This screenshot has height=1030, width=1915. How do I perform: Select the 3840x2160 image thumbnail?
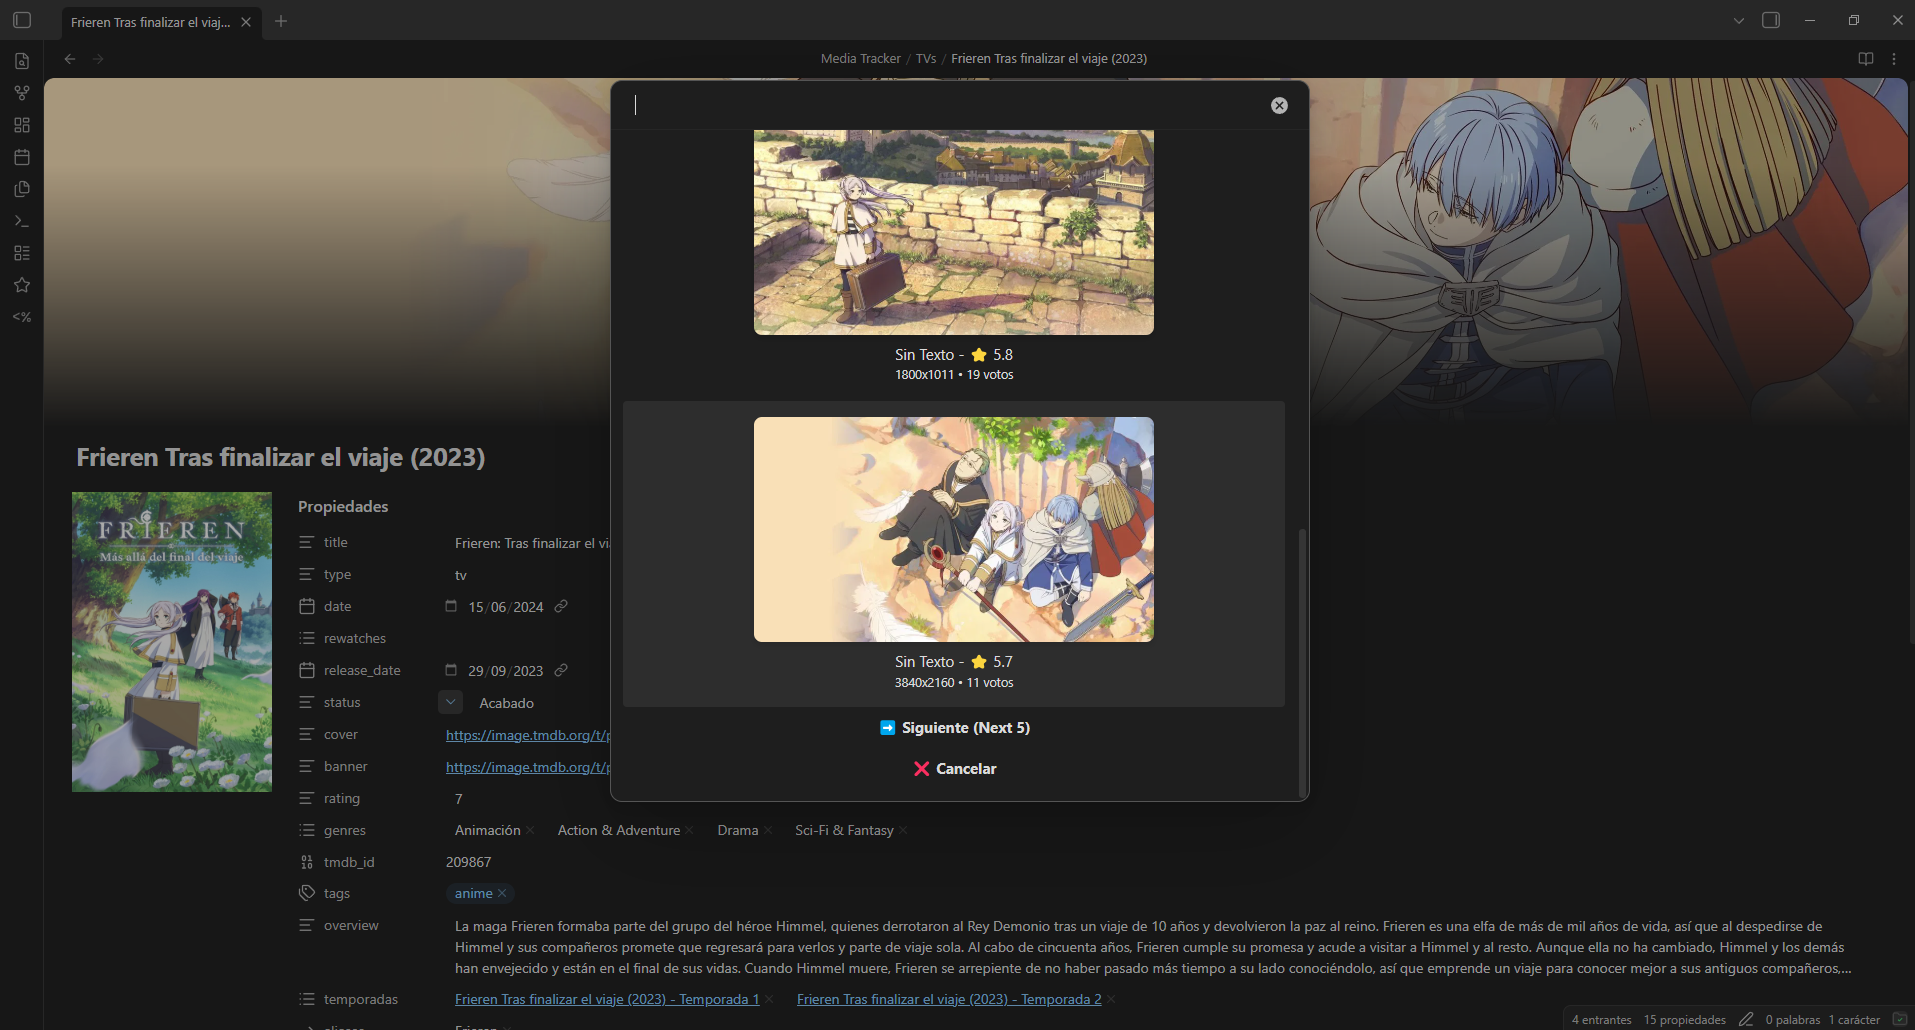click(x=953, y=529)
